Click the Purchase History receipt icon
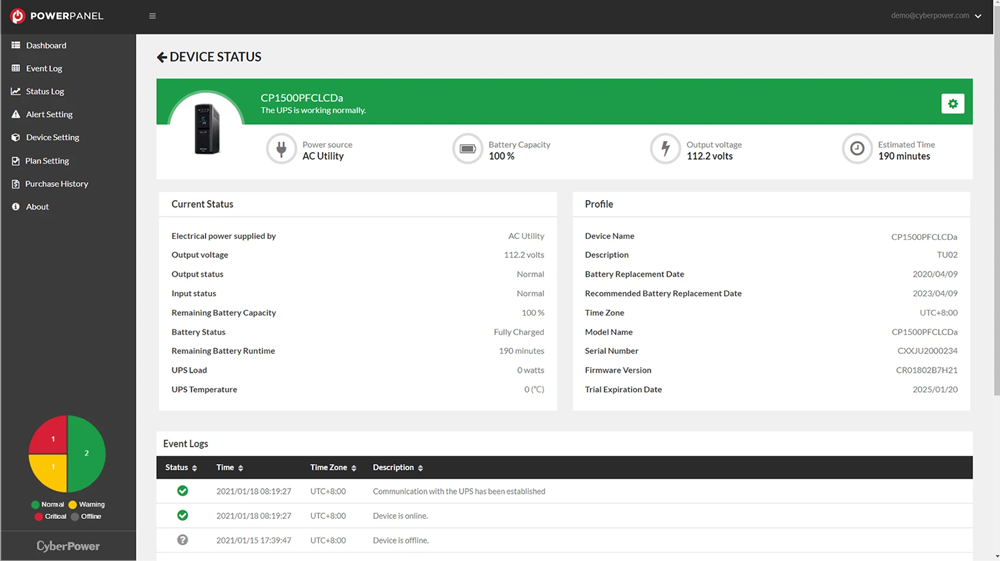This screenshot has width=1000, height=561. (16, 184)
